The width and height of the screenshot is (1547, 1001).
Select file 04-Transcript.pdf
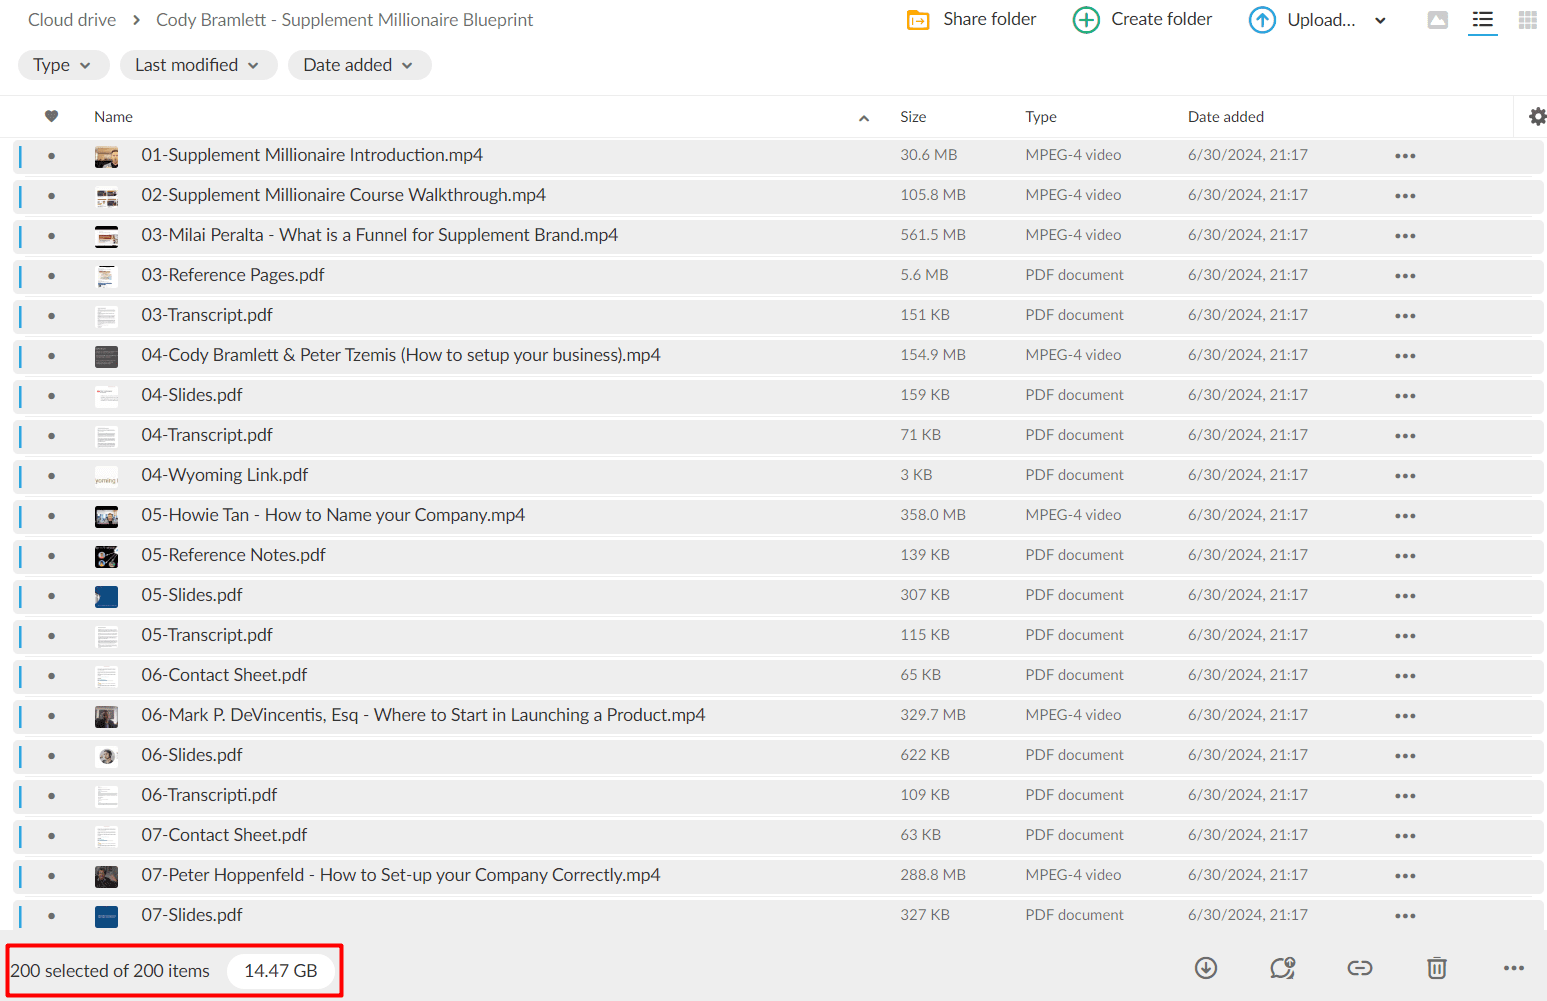coord(778,436)
